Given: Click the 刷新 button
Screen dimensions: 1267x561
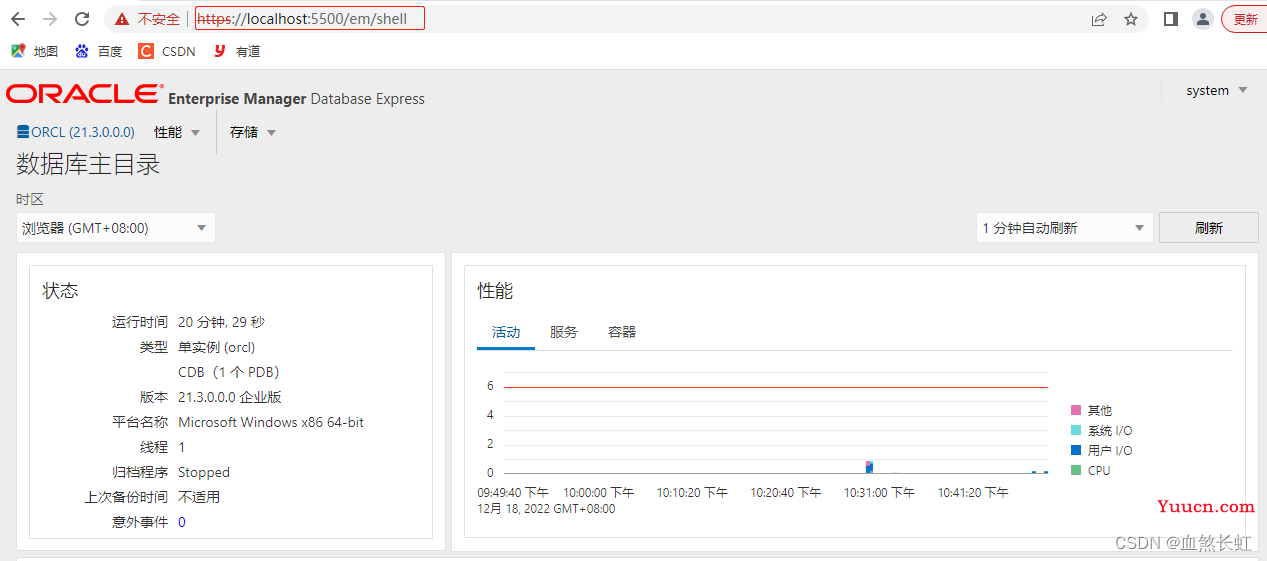Looking at the screenshot, I should pos(1208,228).
